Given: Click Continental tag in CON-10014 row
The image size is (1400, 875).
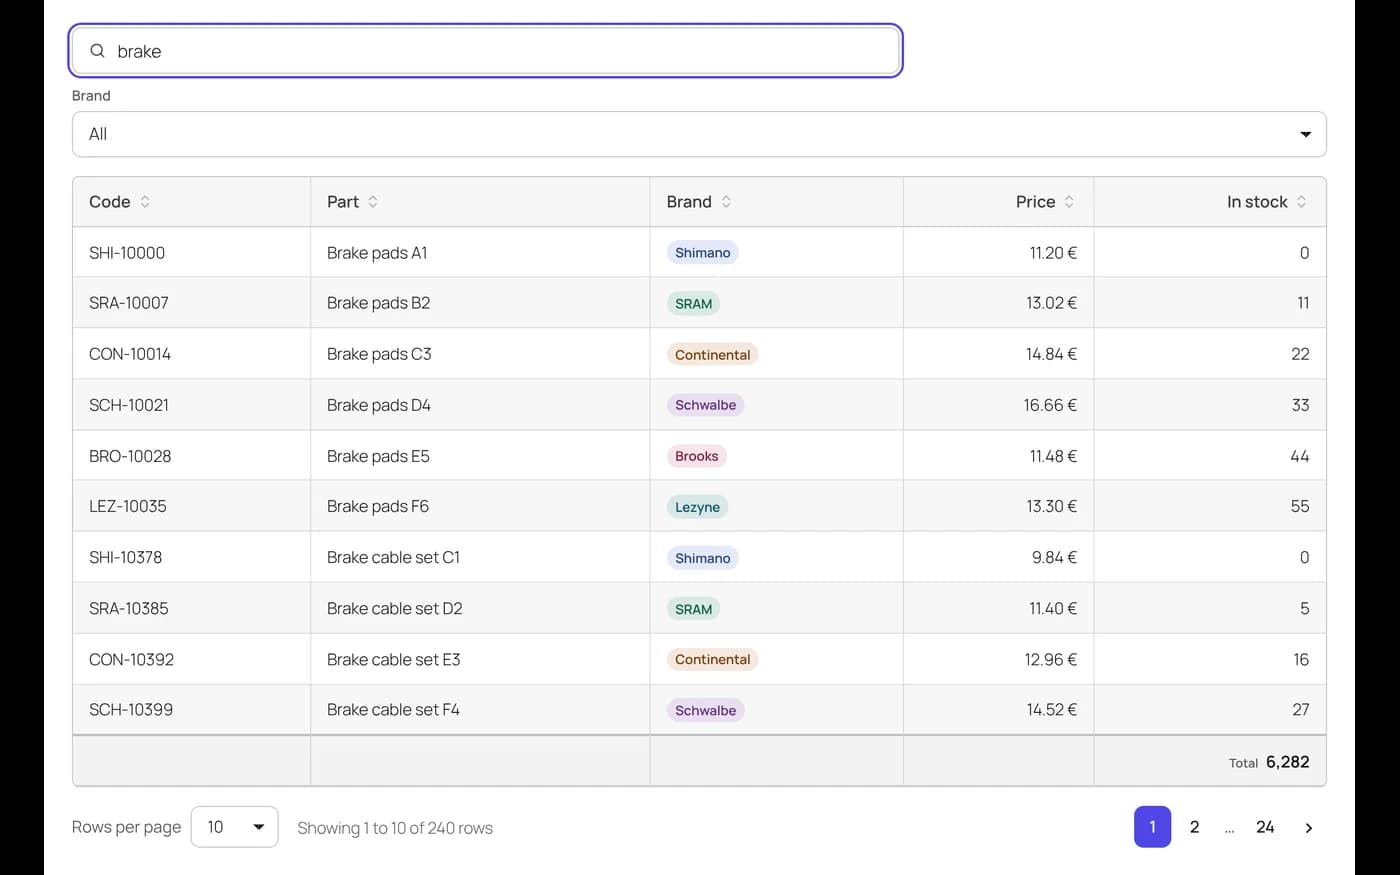Looking at the screenshot, I should tap(712, 355).
